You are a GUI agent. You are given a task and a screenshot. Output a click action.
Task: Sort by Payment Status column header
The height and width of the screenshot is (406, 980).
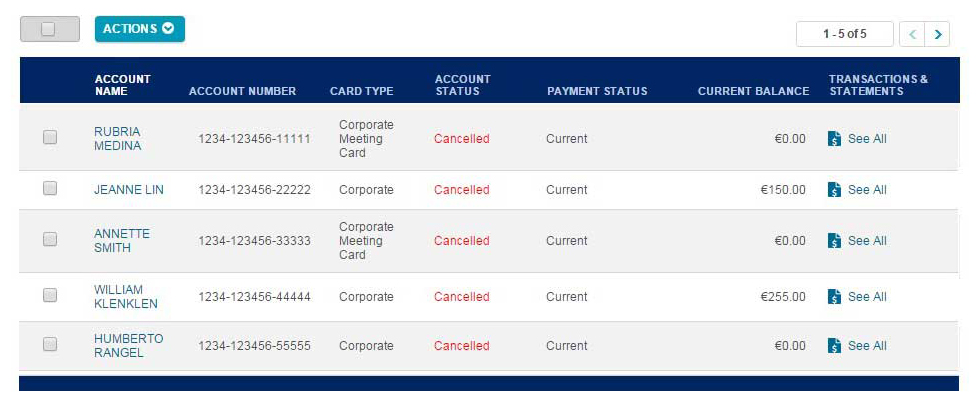tap(597, 91)
